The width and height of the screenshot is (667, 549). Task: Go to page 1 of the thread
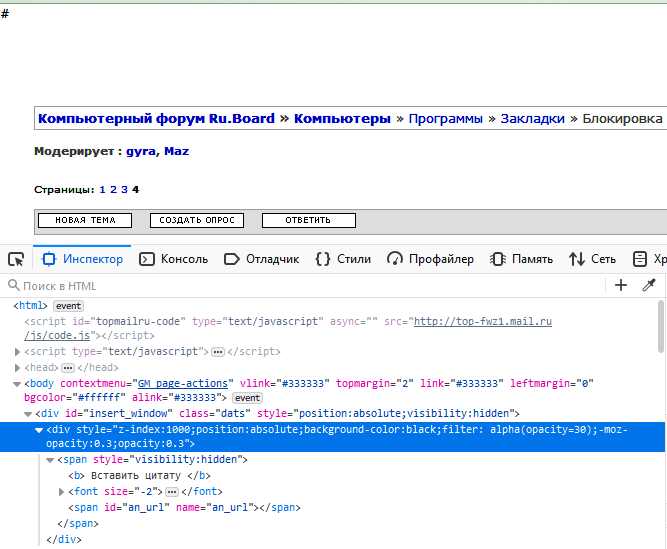[x=102, y=190]
